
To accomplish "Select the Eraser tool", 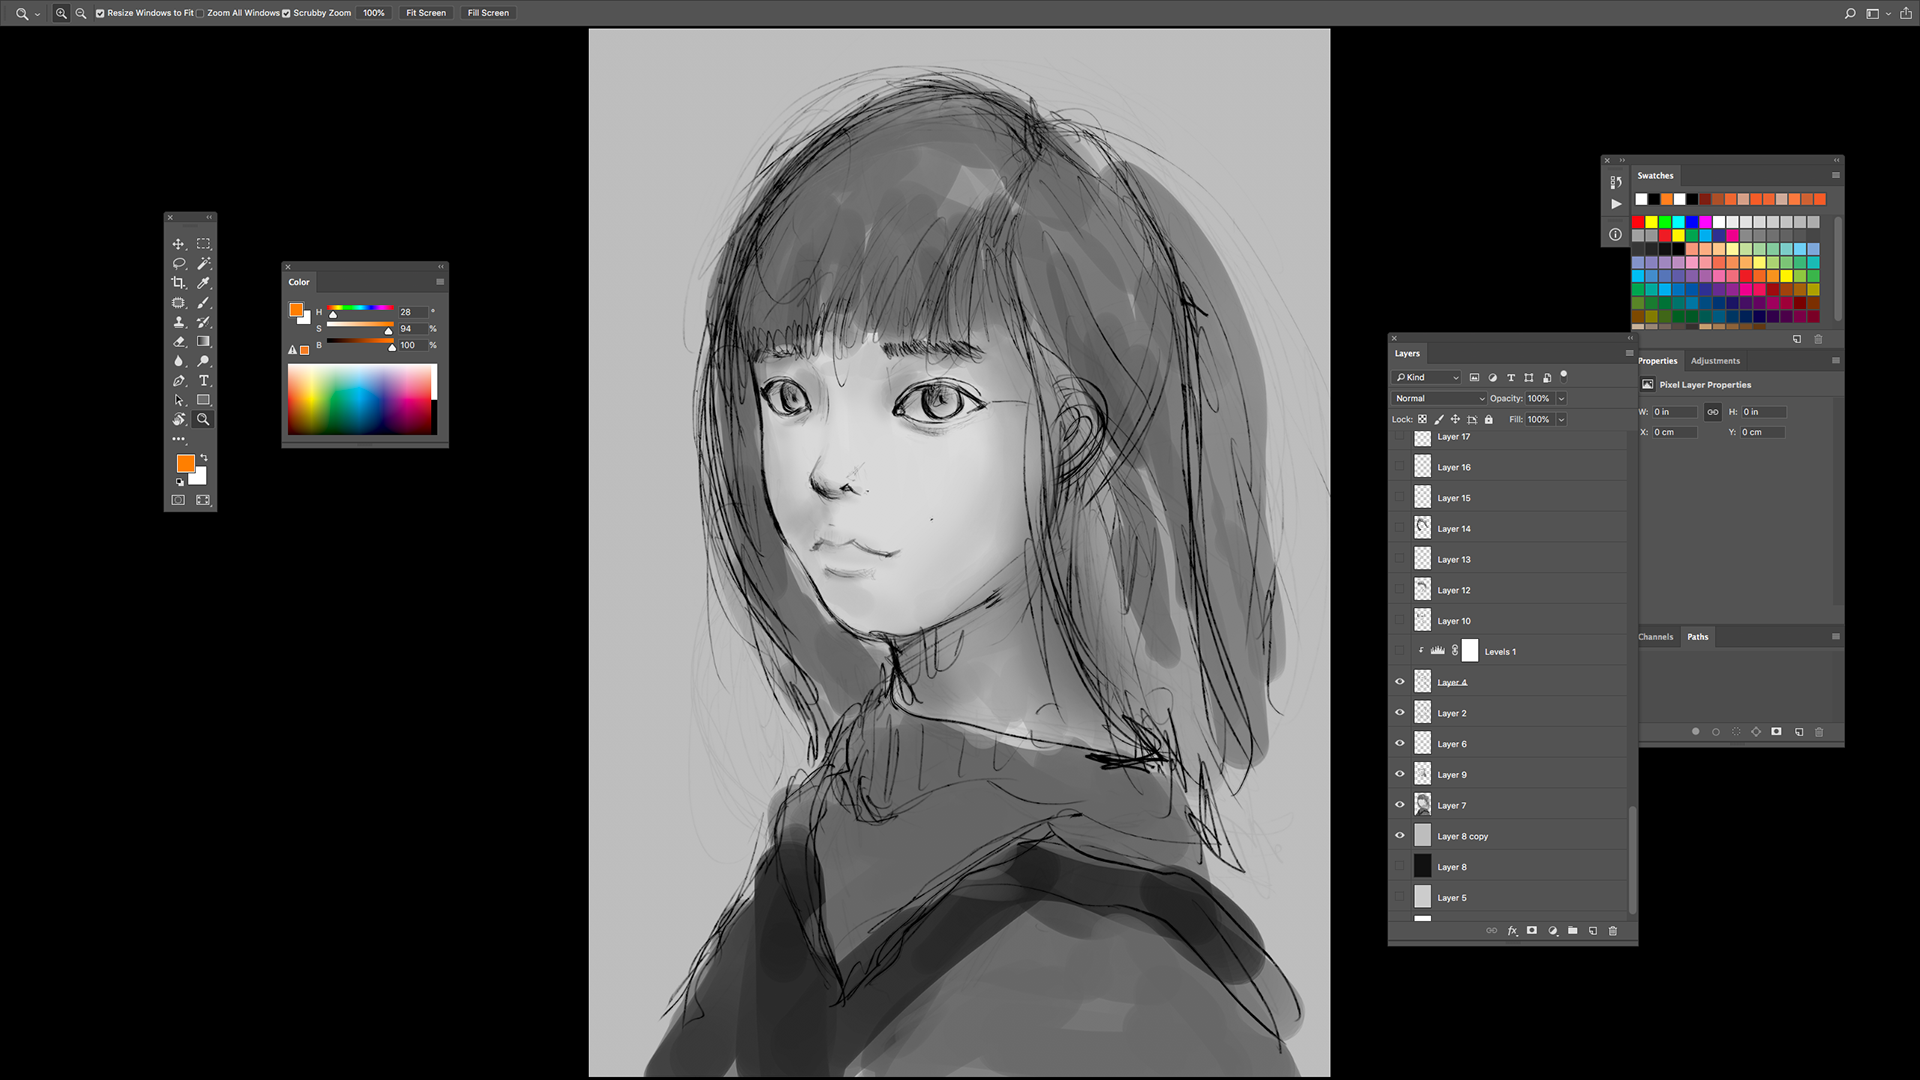I will point(178,342).
